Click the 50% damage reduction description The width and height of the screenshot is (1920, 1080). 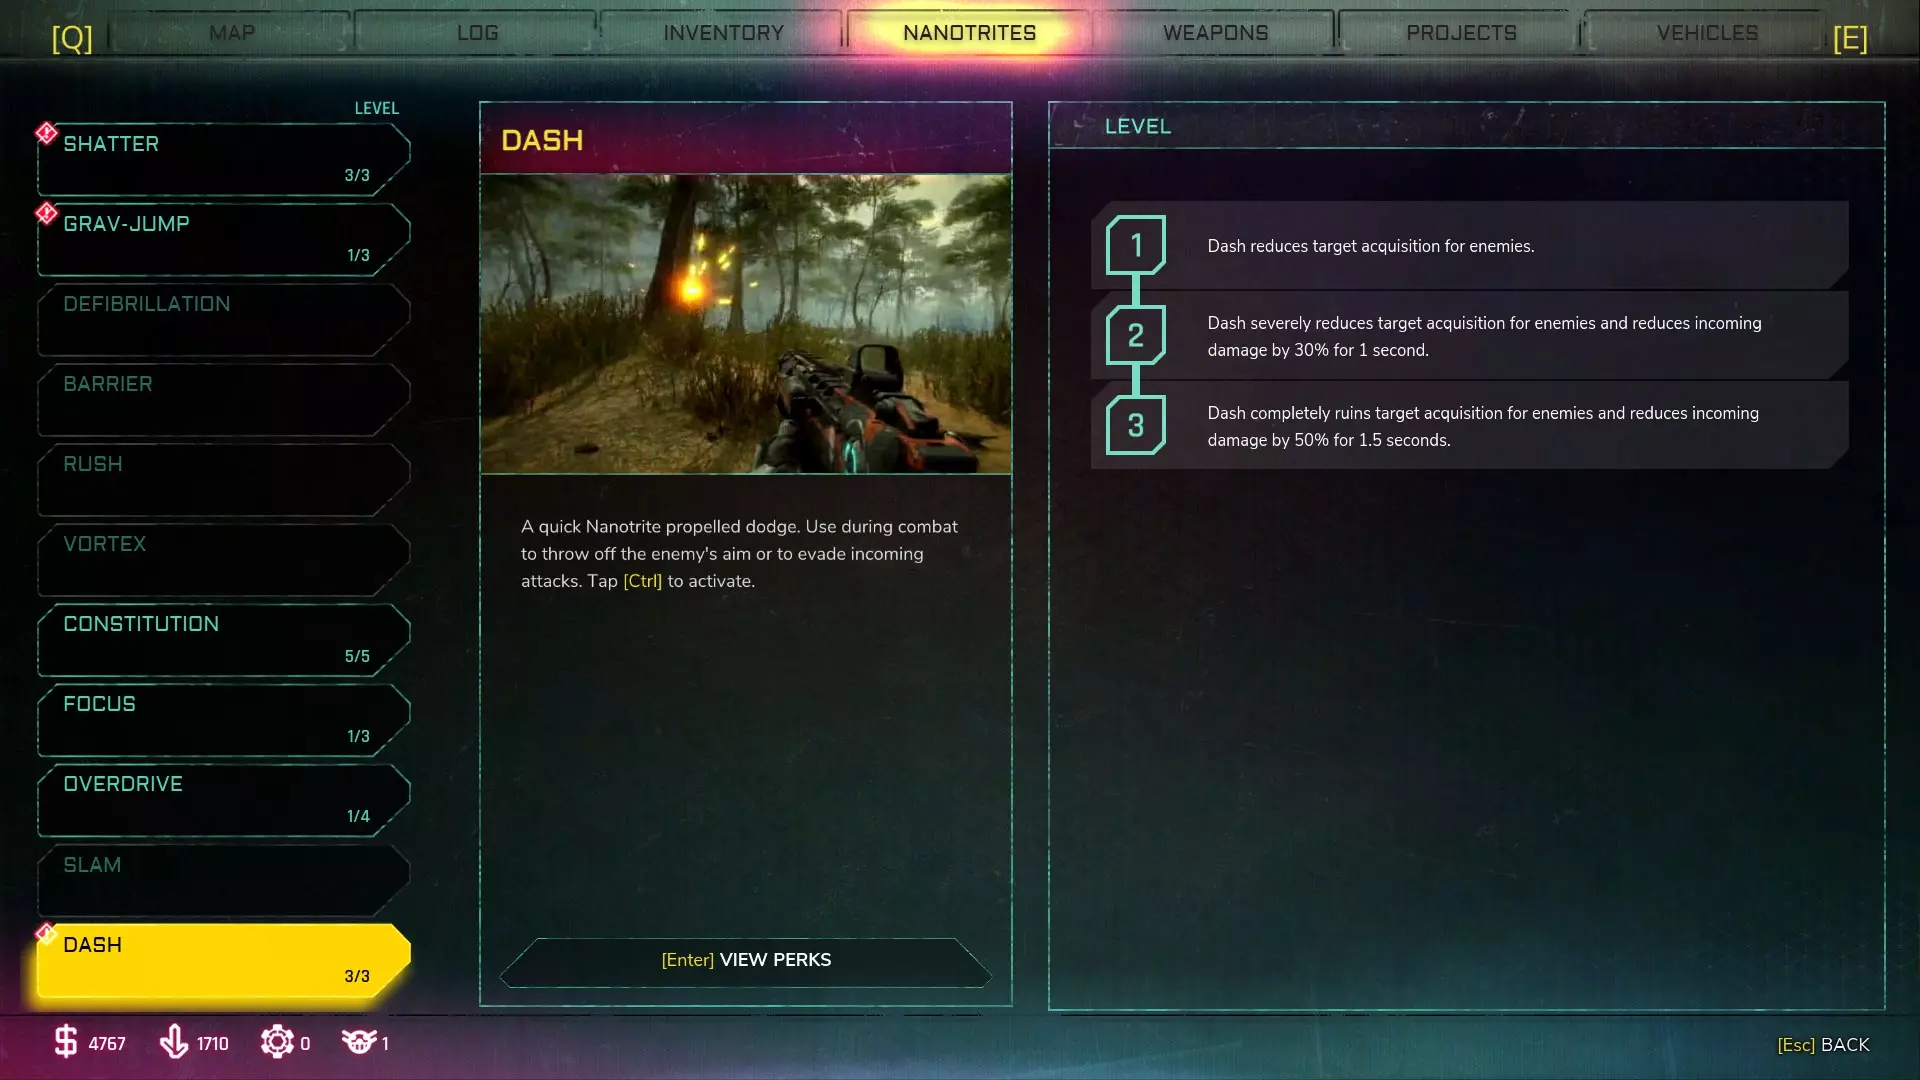[1483, 426]
